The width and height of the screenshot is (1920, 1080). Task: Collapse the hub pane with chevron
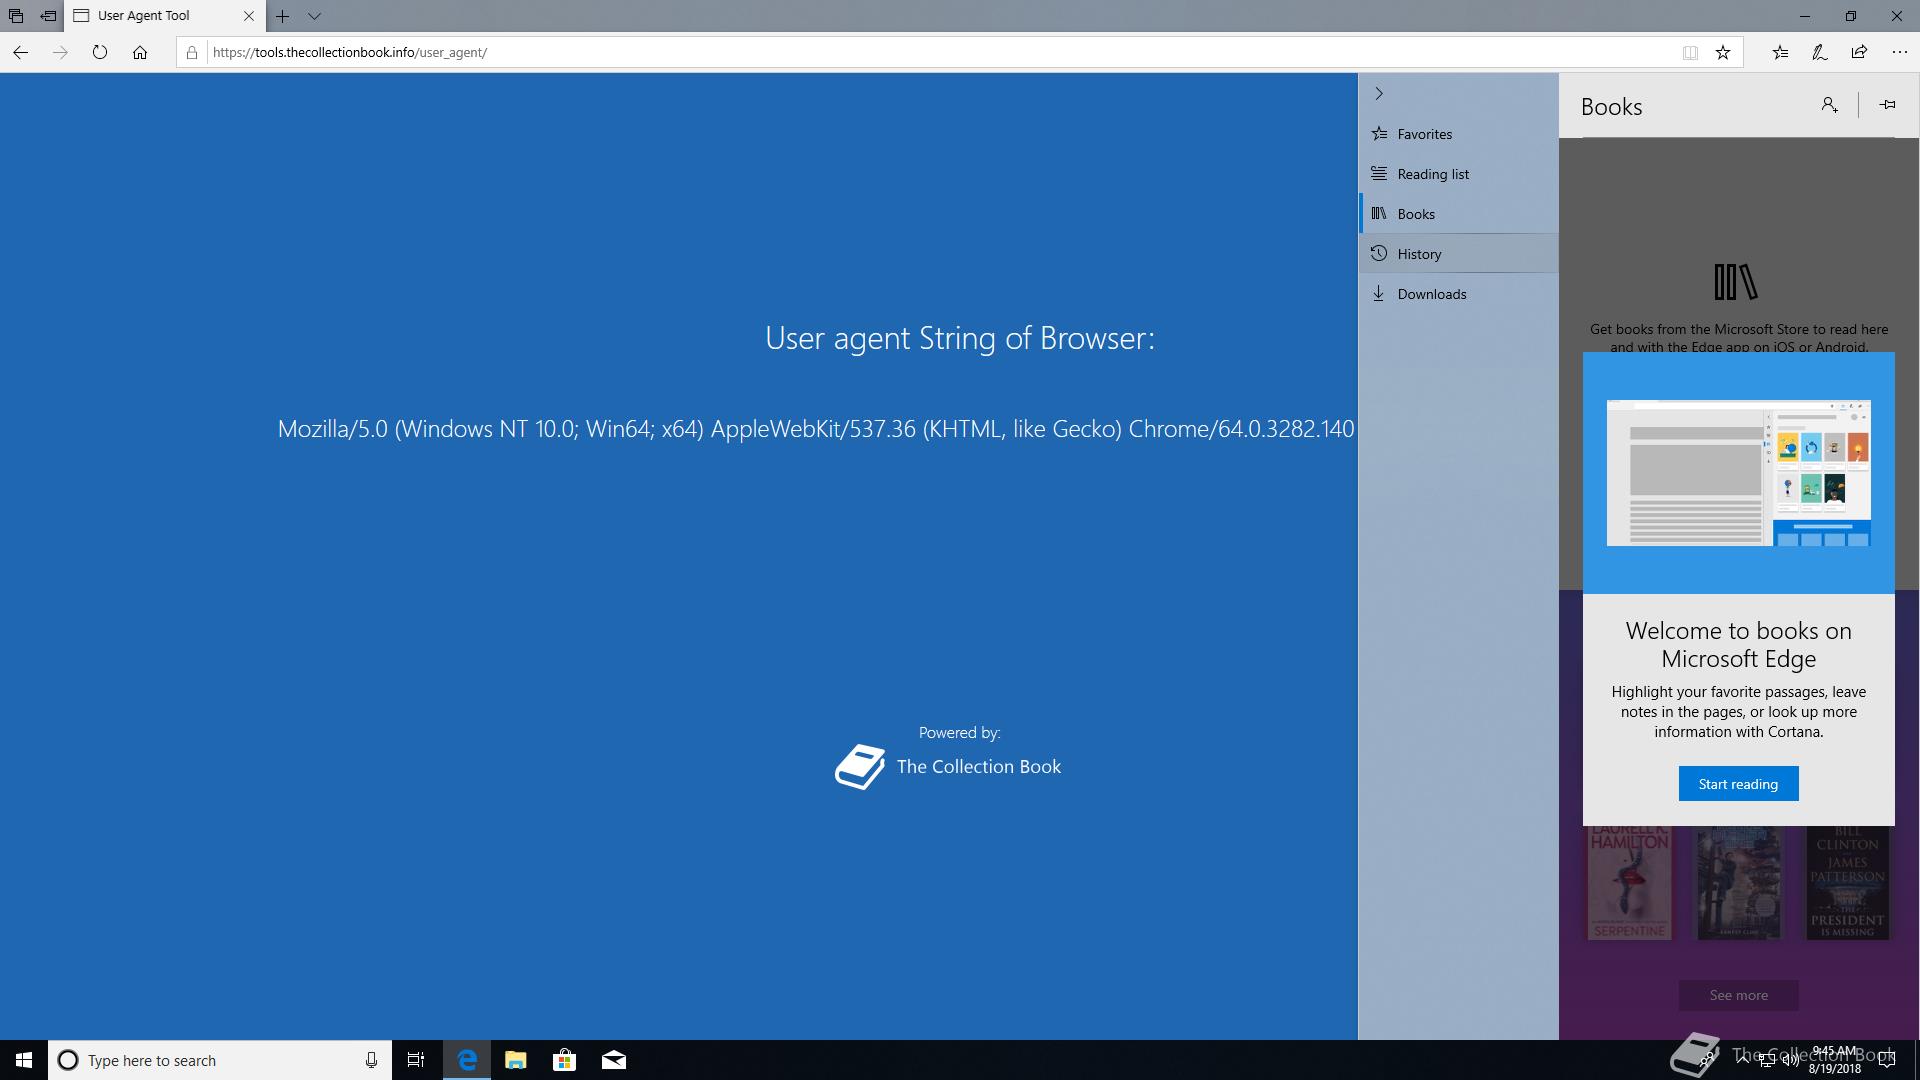(x=1379, y=93)
